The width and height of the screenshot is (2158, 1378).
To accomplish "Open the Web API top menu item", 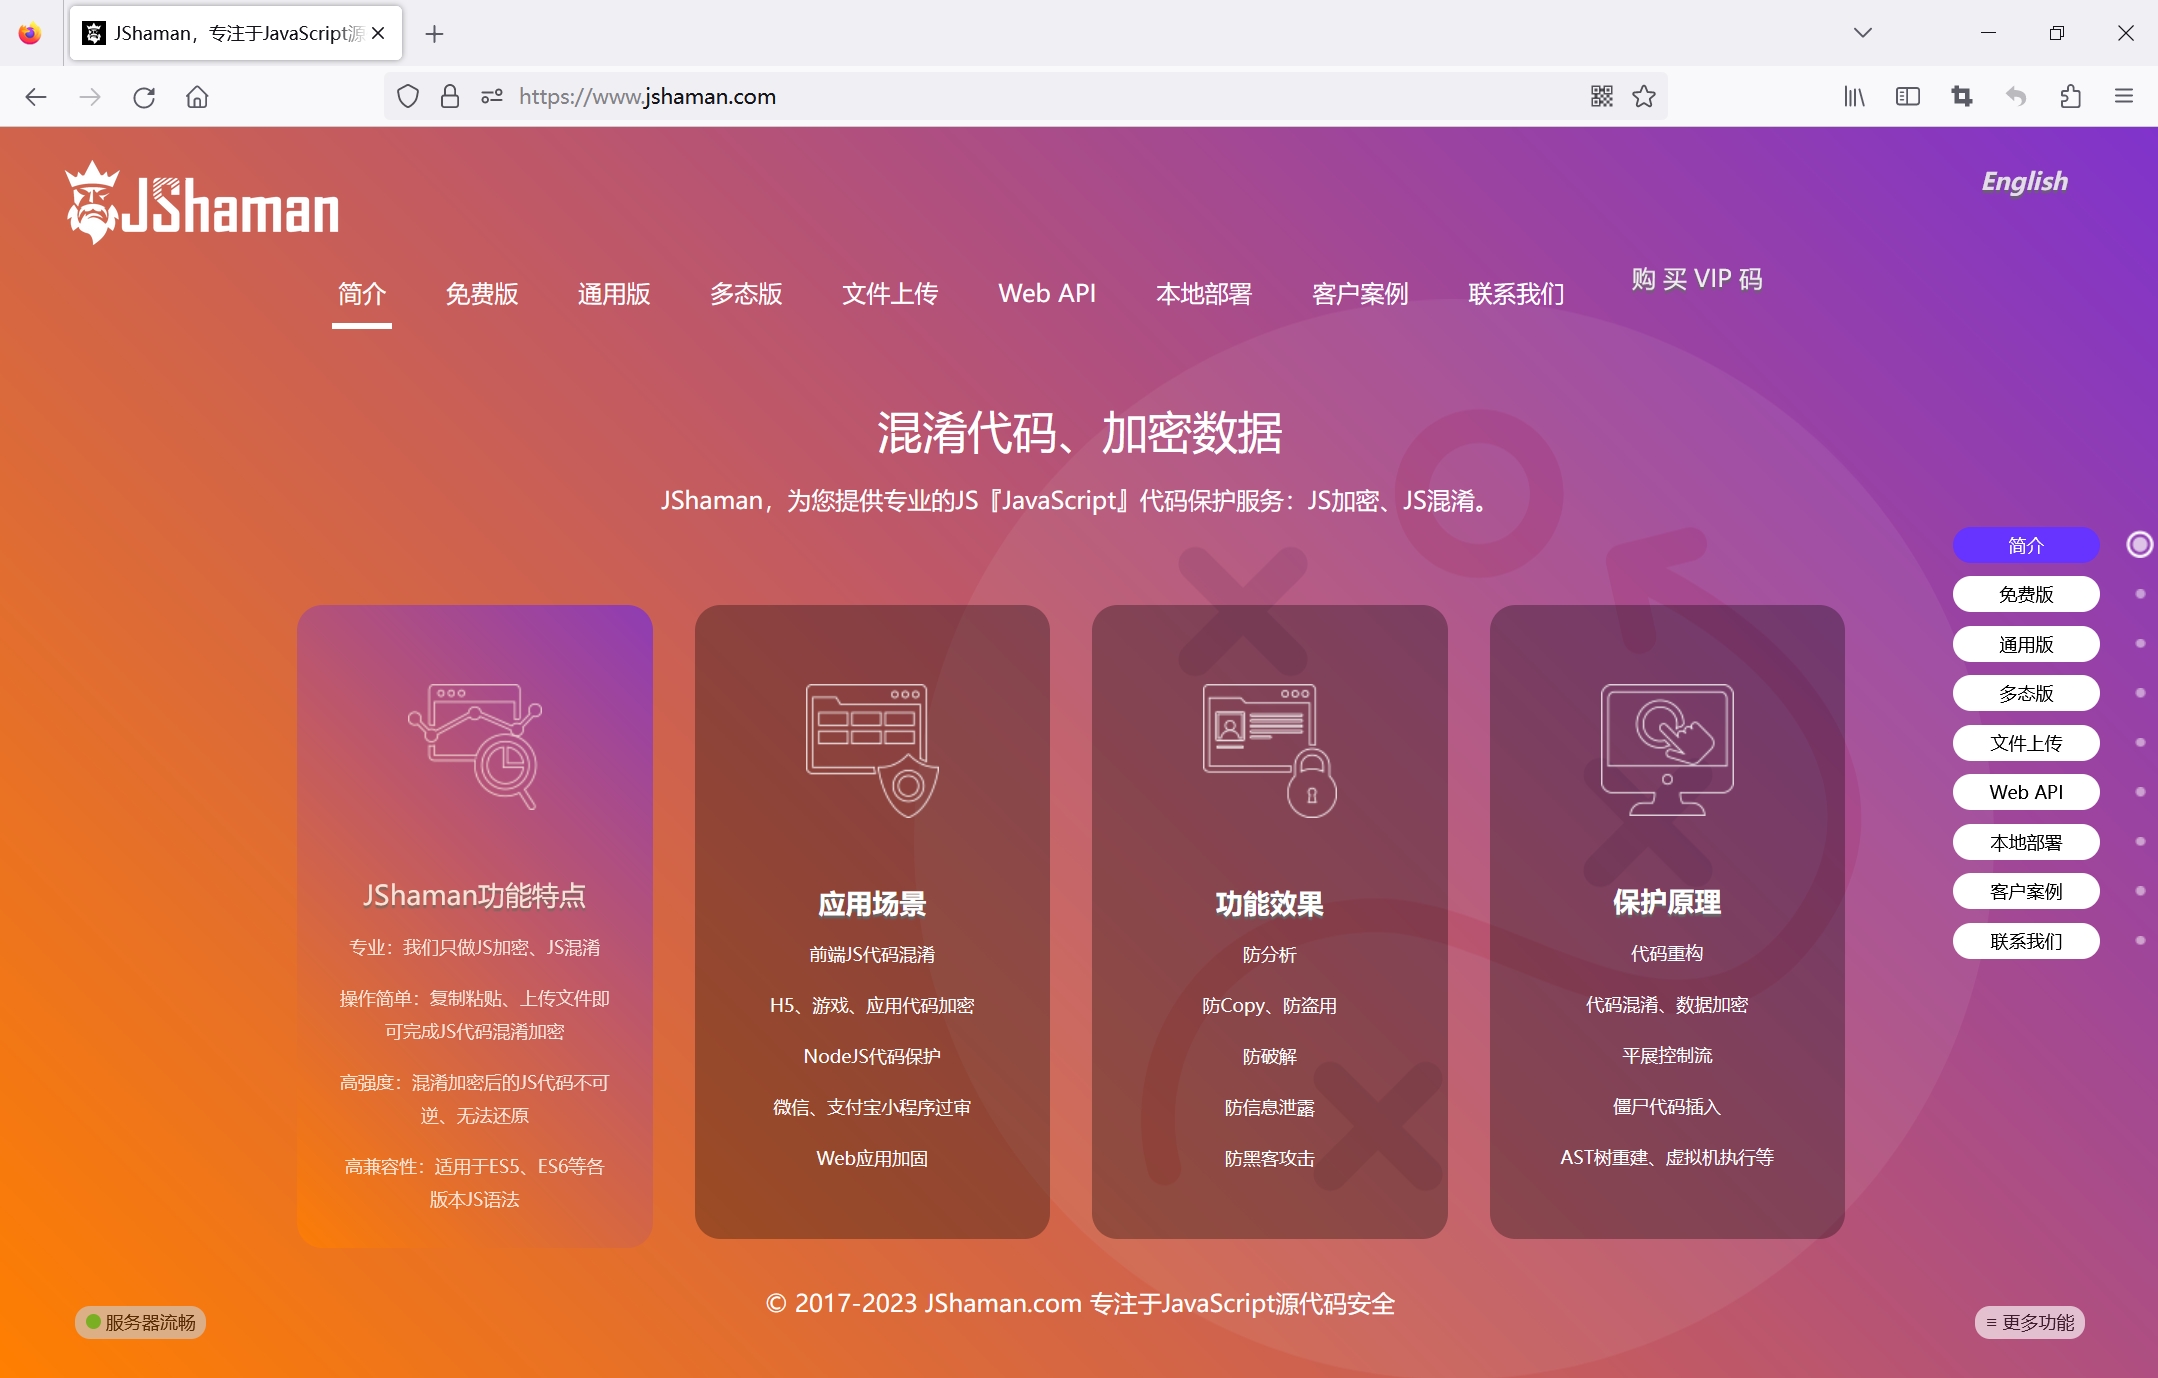I will click(1047, 294).
